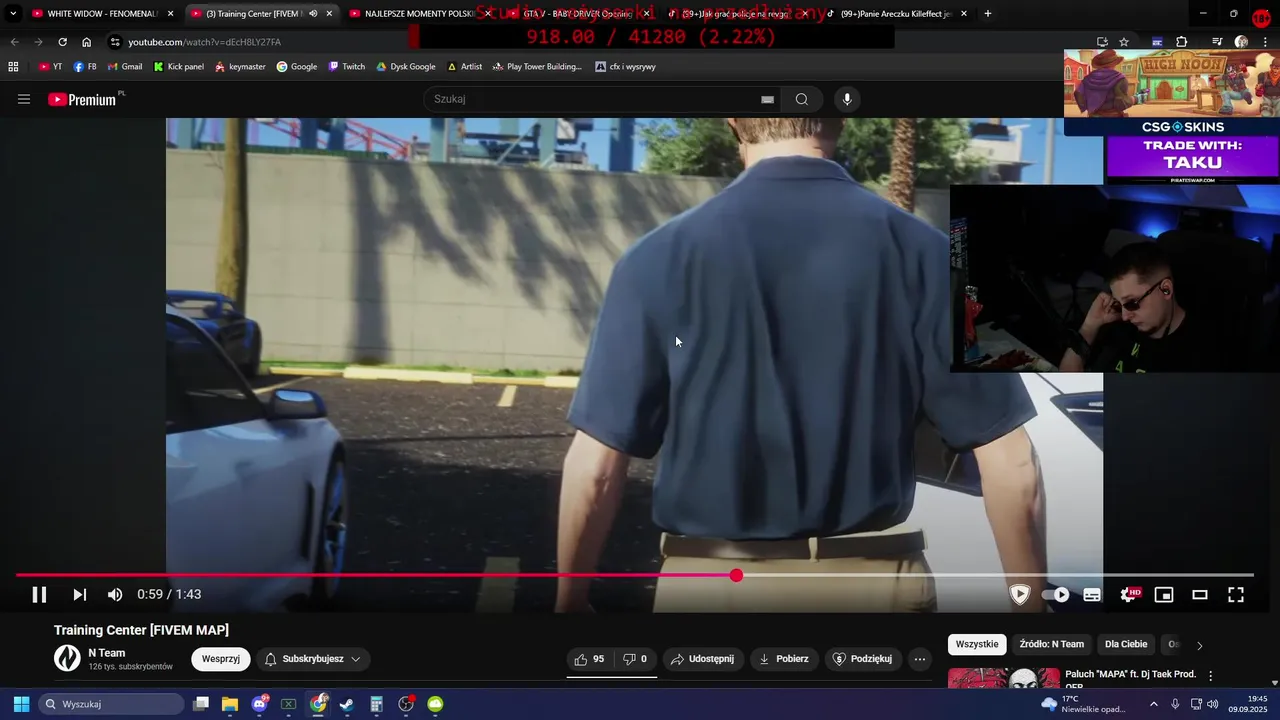Click the Podziękuj thanks button

(x=862, y=659)
